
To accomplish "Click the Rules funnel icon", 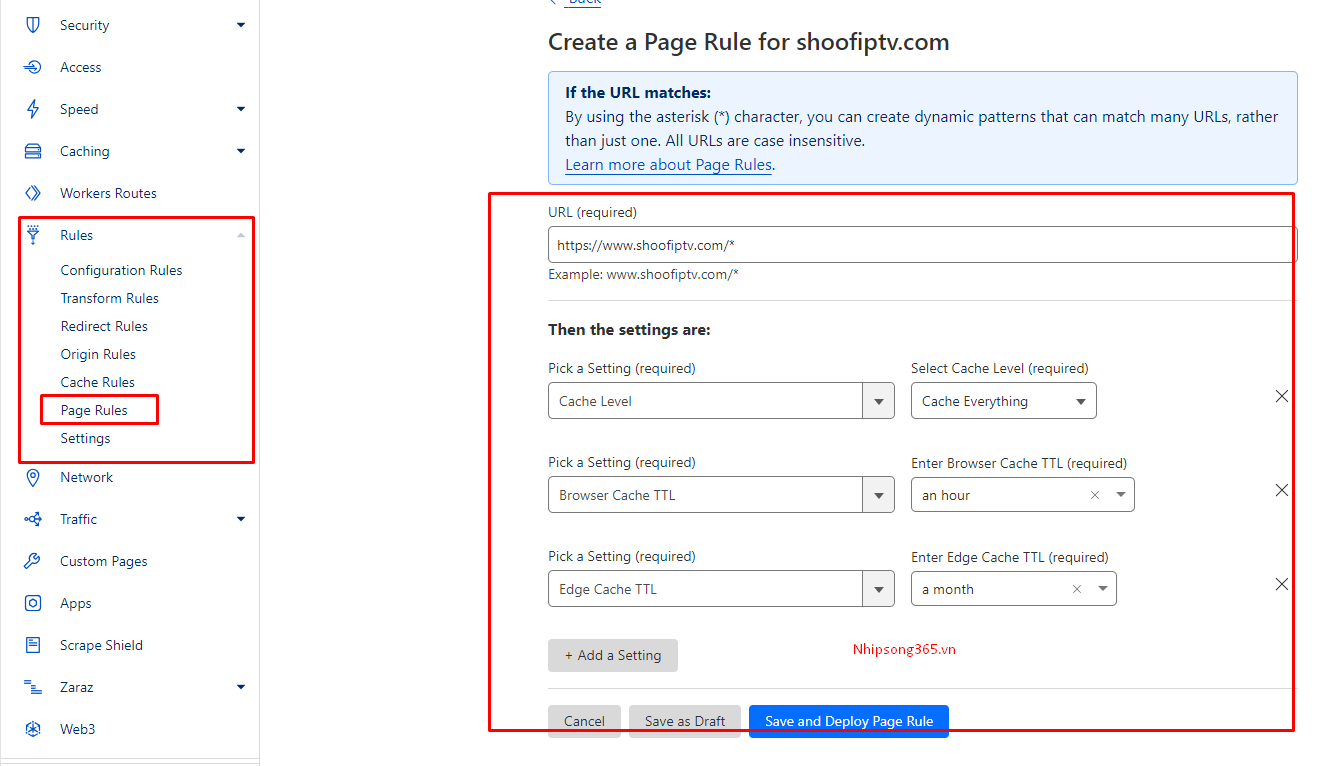I will click(33, 235).
